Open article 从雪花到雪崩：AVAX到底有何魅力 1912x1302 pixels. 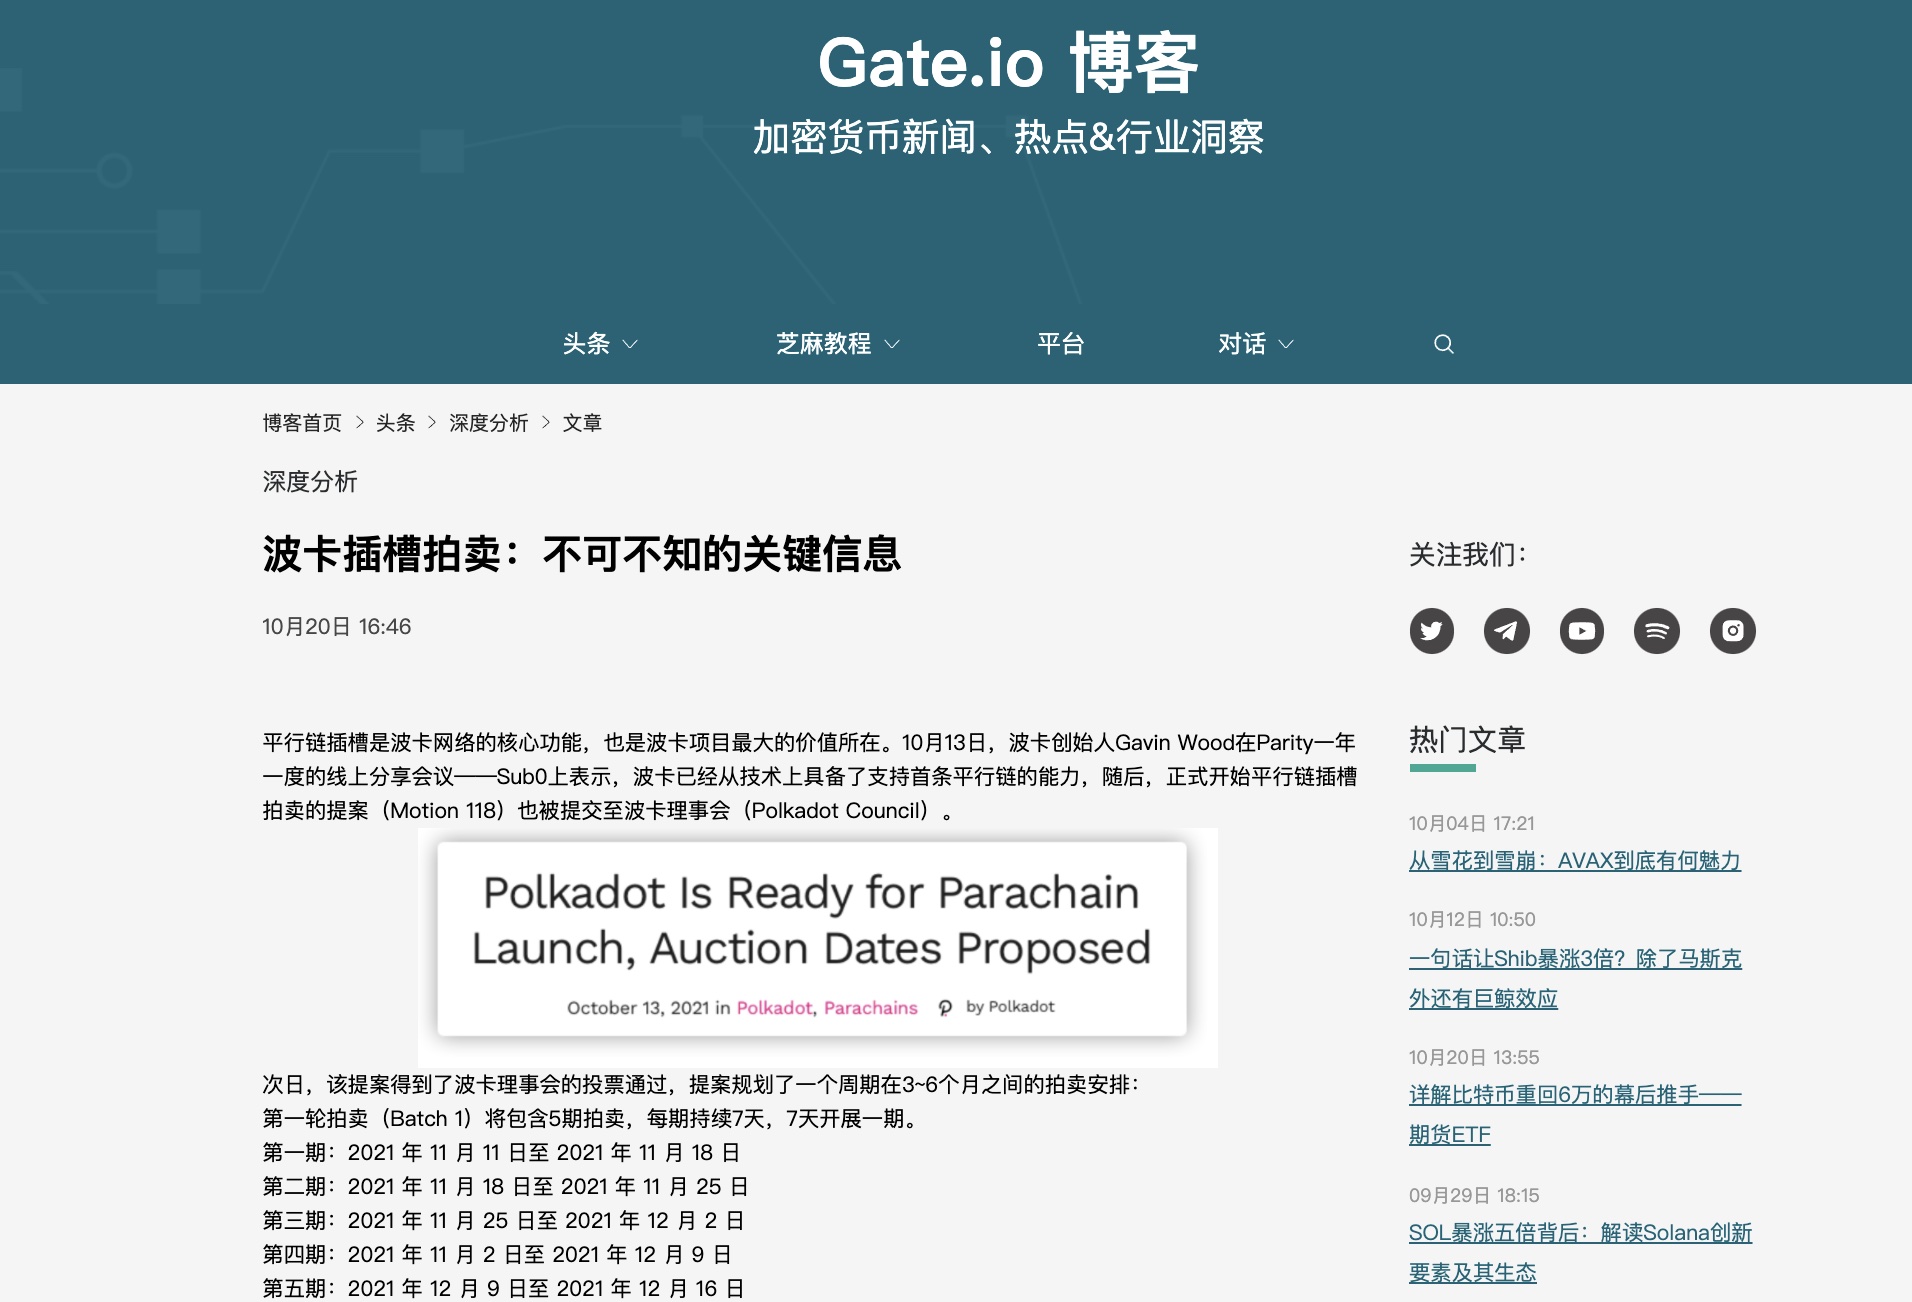1575,861
